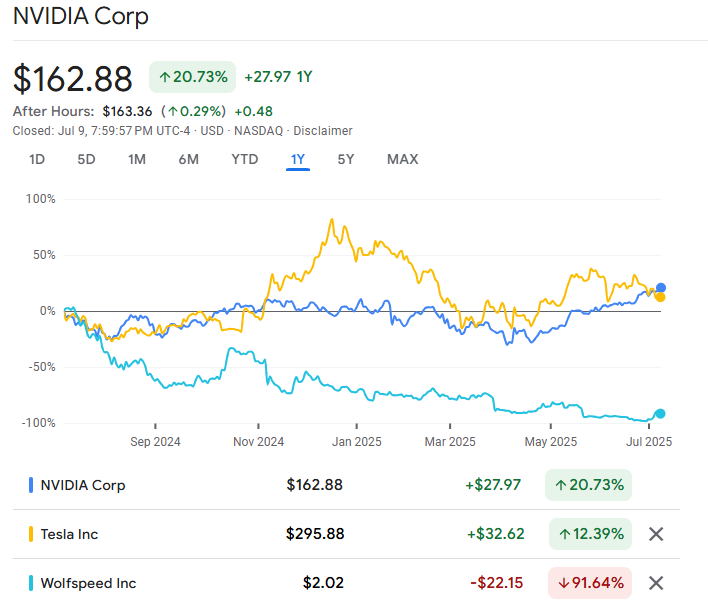Click Wolfspeed price $2.02
Viewport: 708px width, 606px height.
point(323,583)
